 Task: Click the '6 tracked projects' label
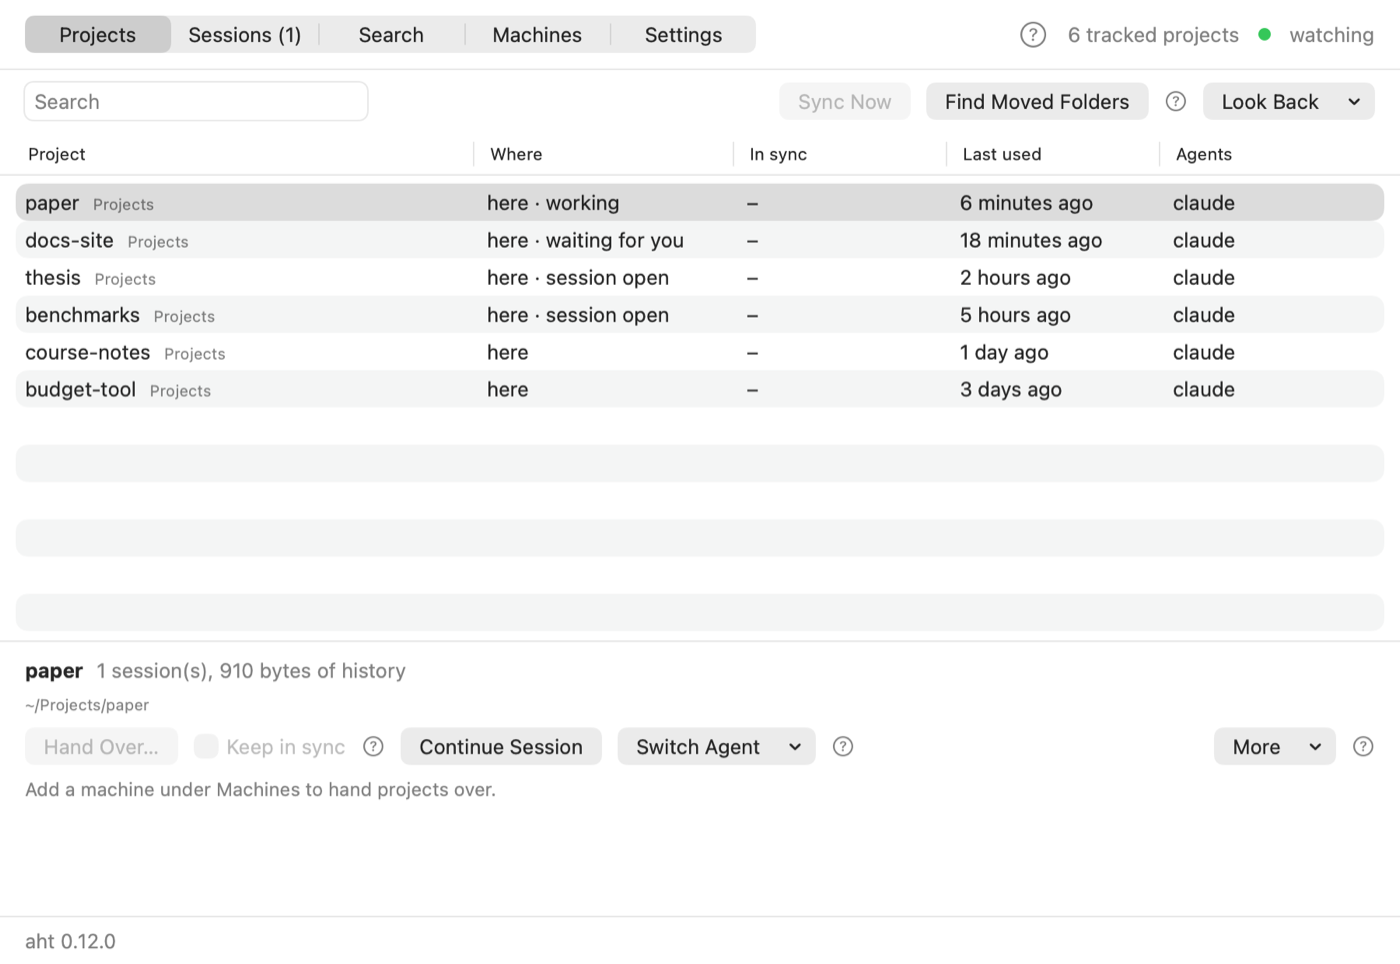pyautogui.click(x=1153, y=35)
